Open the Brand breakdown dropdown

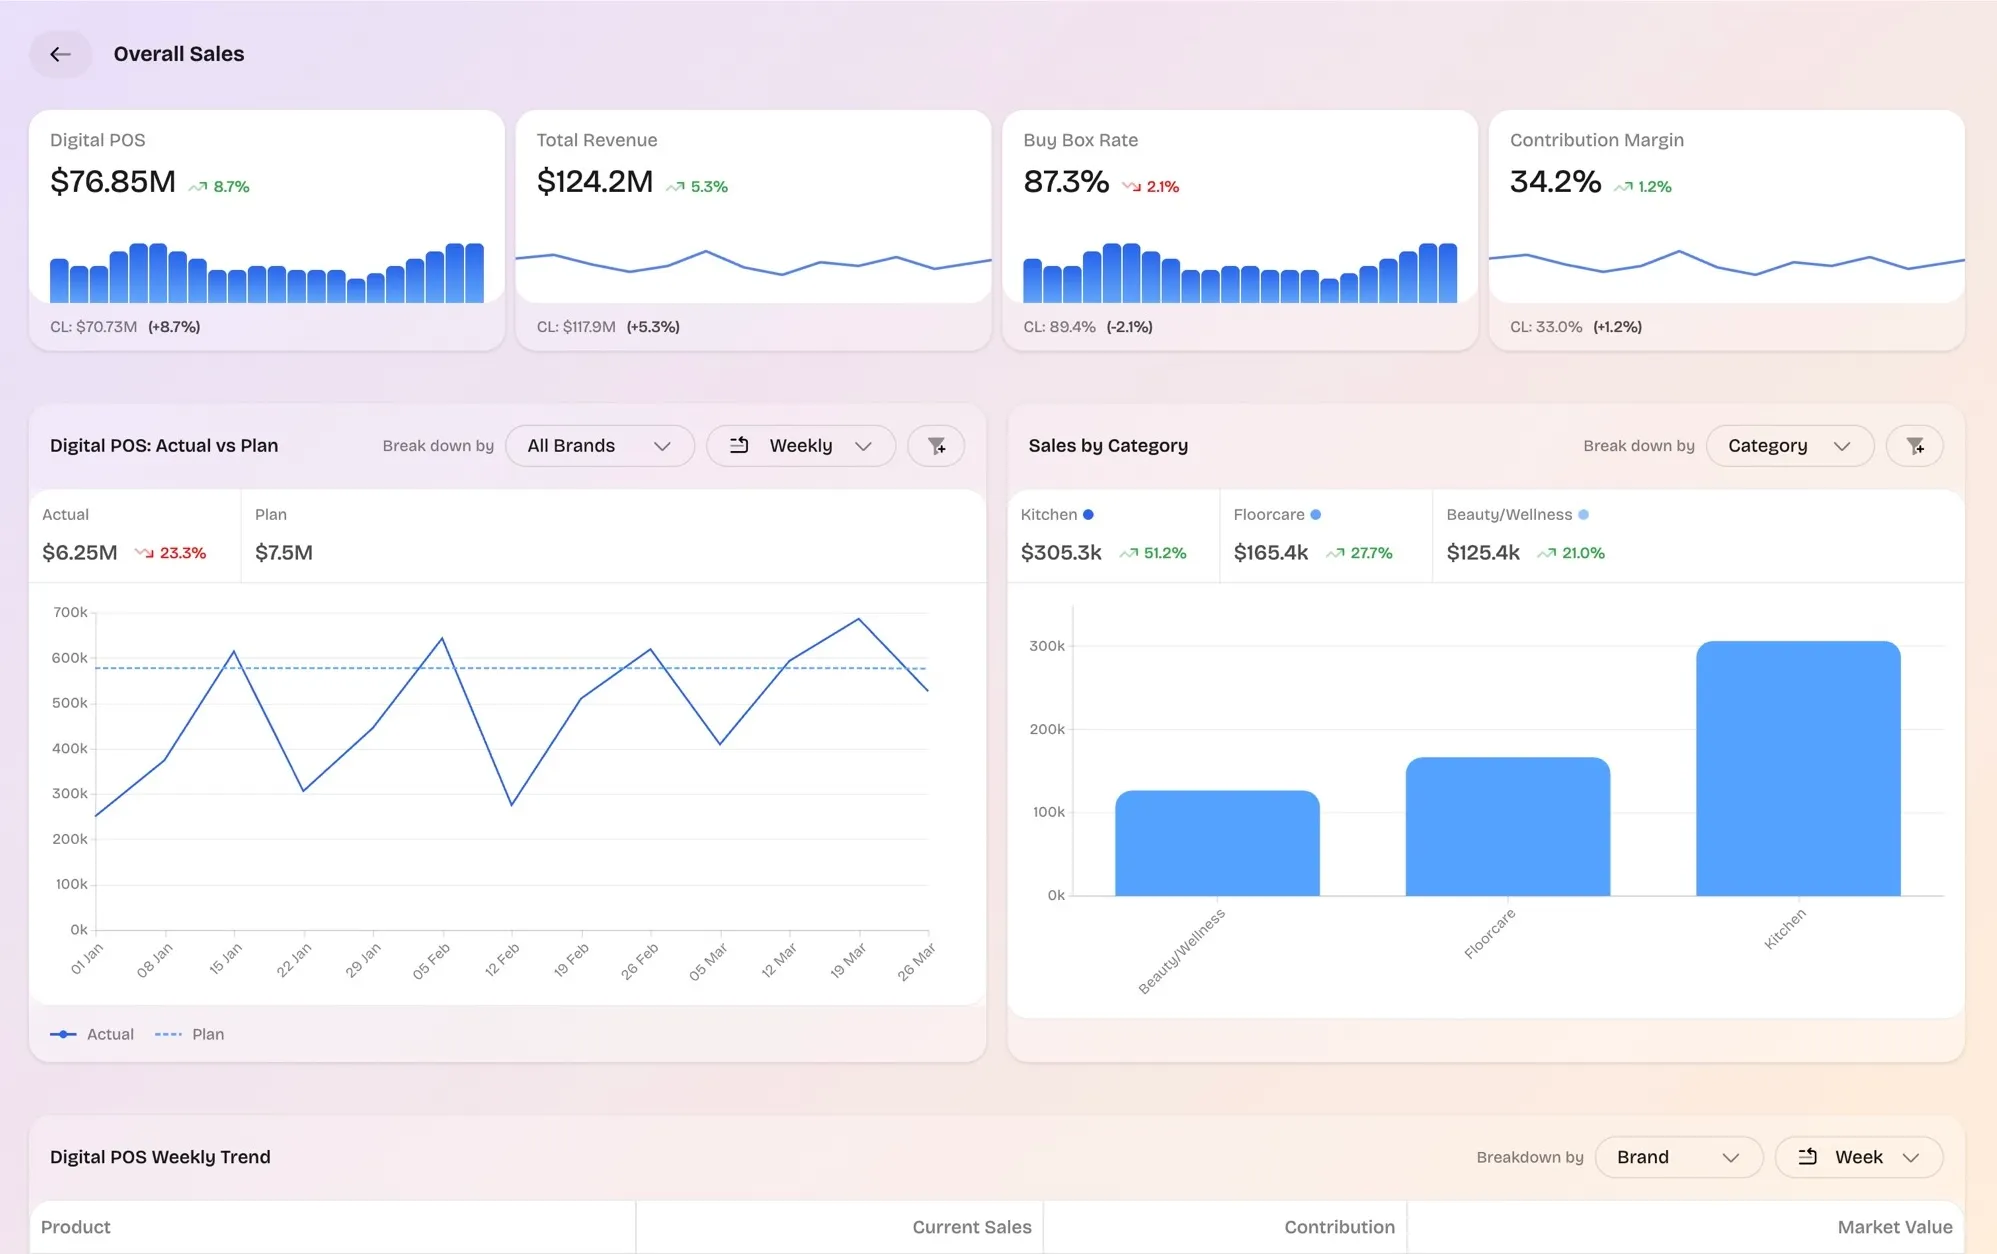coord(1678,1157)
